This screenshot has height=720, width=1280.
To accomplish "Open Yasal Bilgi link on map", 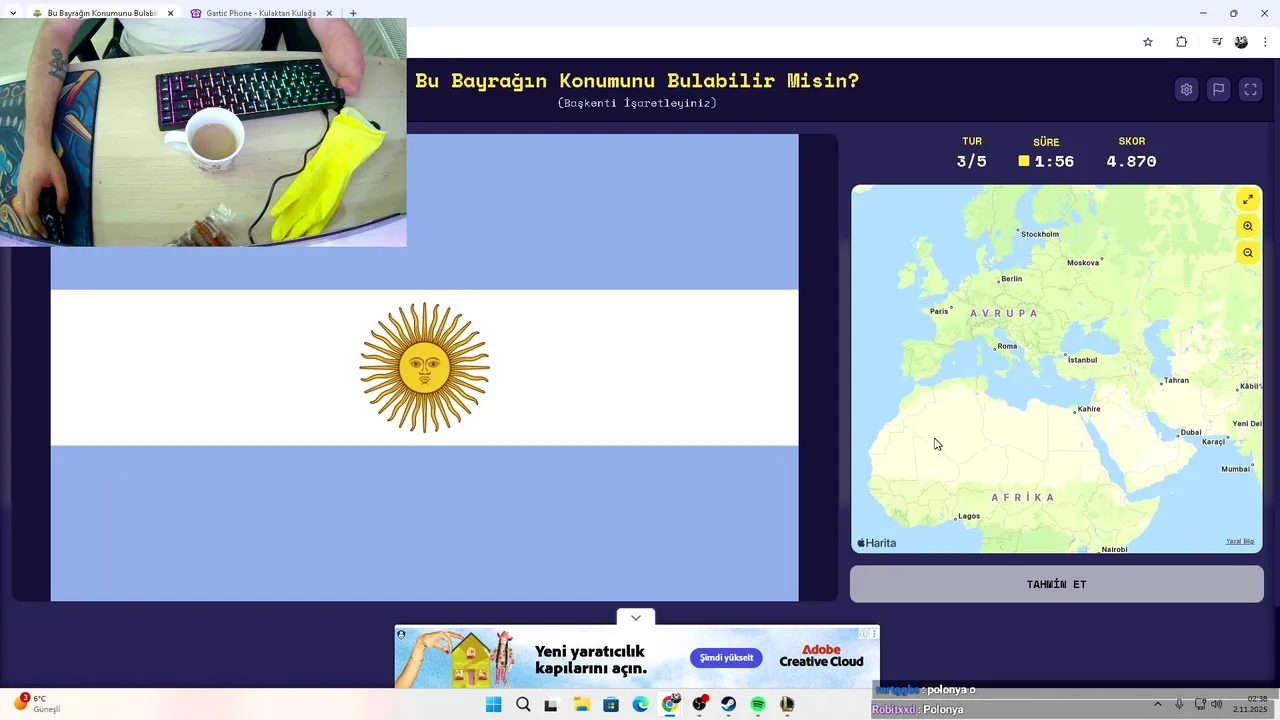I will [1240, 541].
